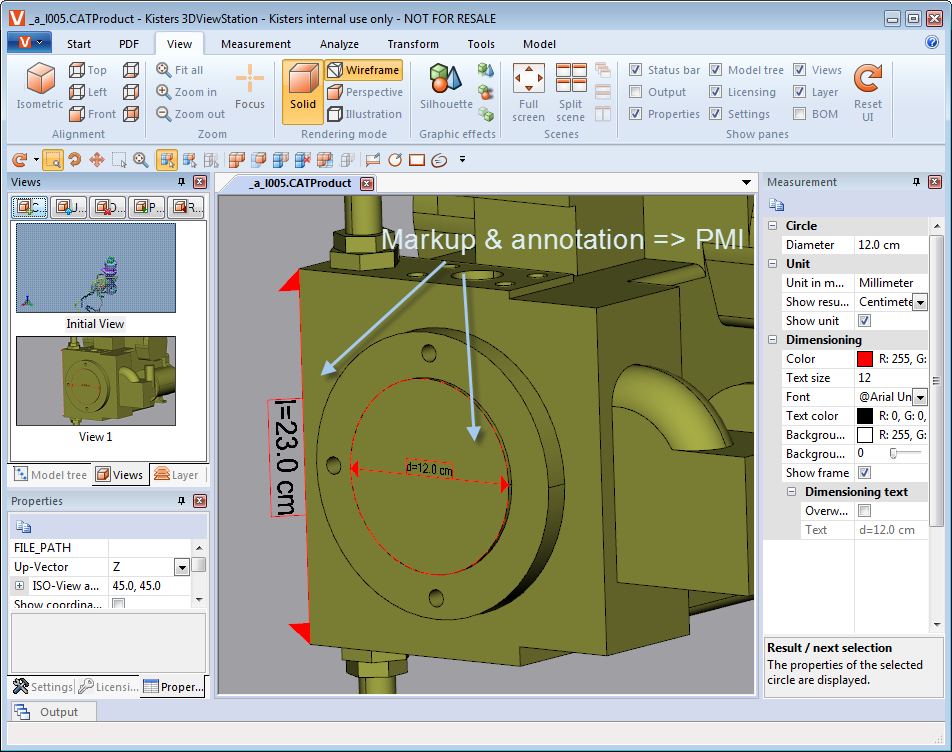Click the circle markup tool icon
The image size is (952, 752).
395,160
